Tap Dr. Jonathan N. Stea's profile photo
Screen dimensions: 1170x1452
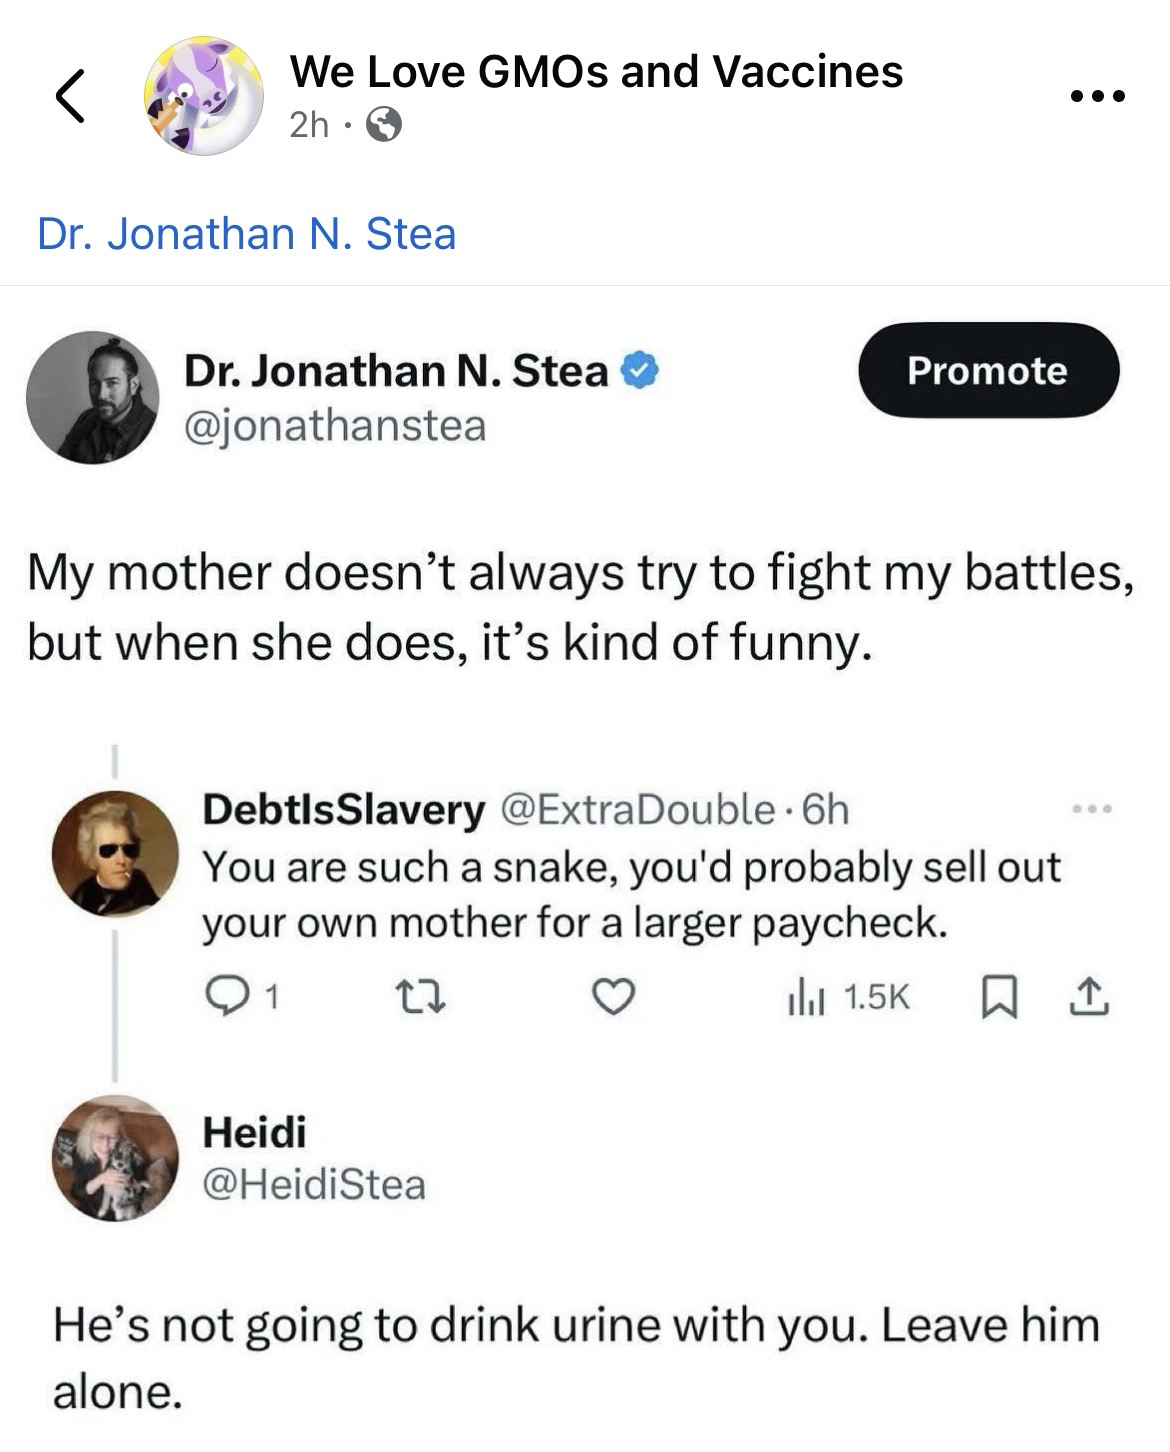[x=93, y=397]
